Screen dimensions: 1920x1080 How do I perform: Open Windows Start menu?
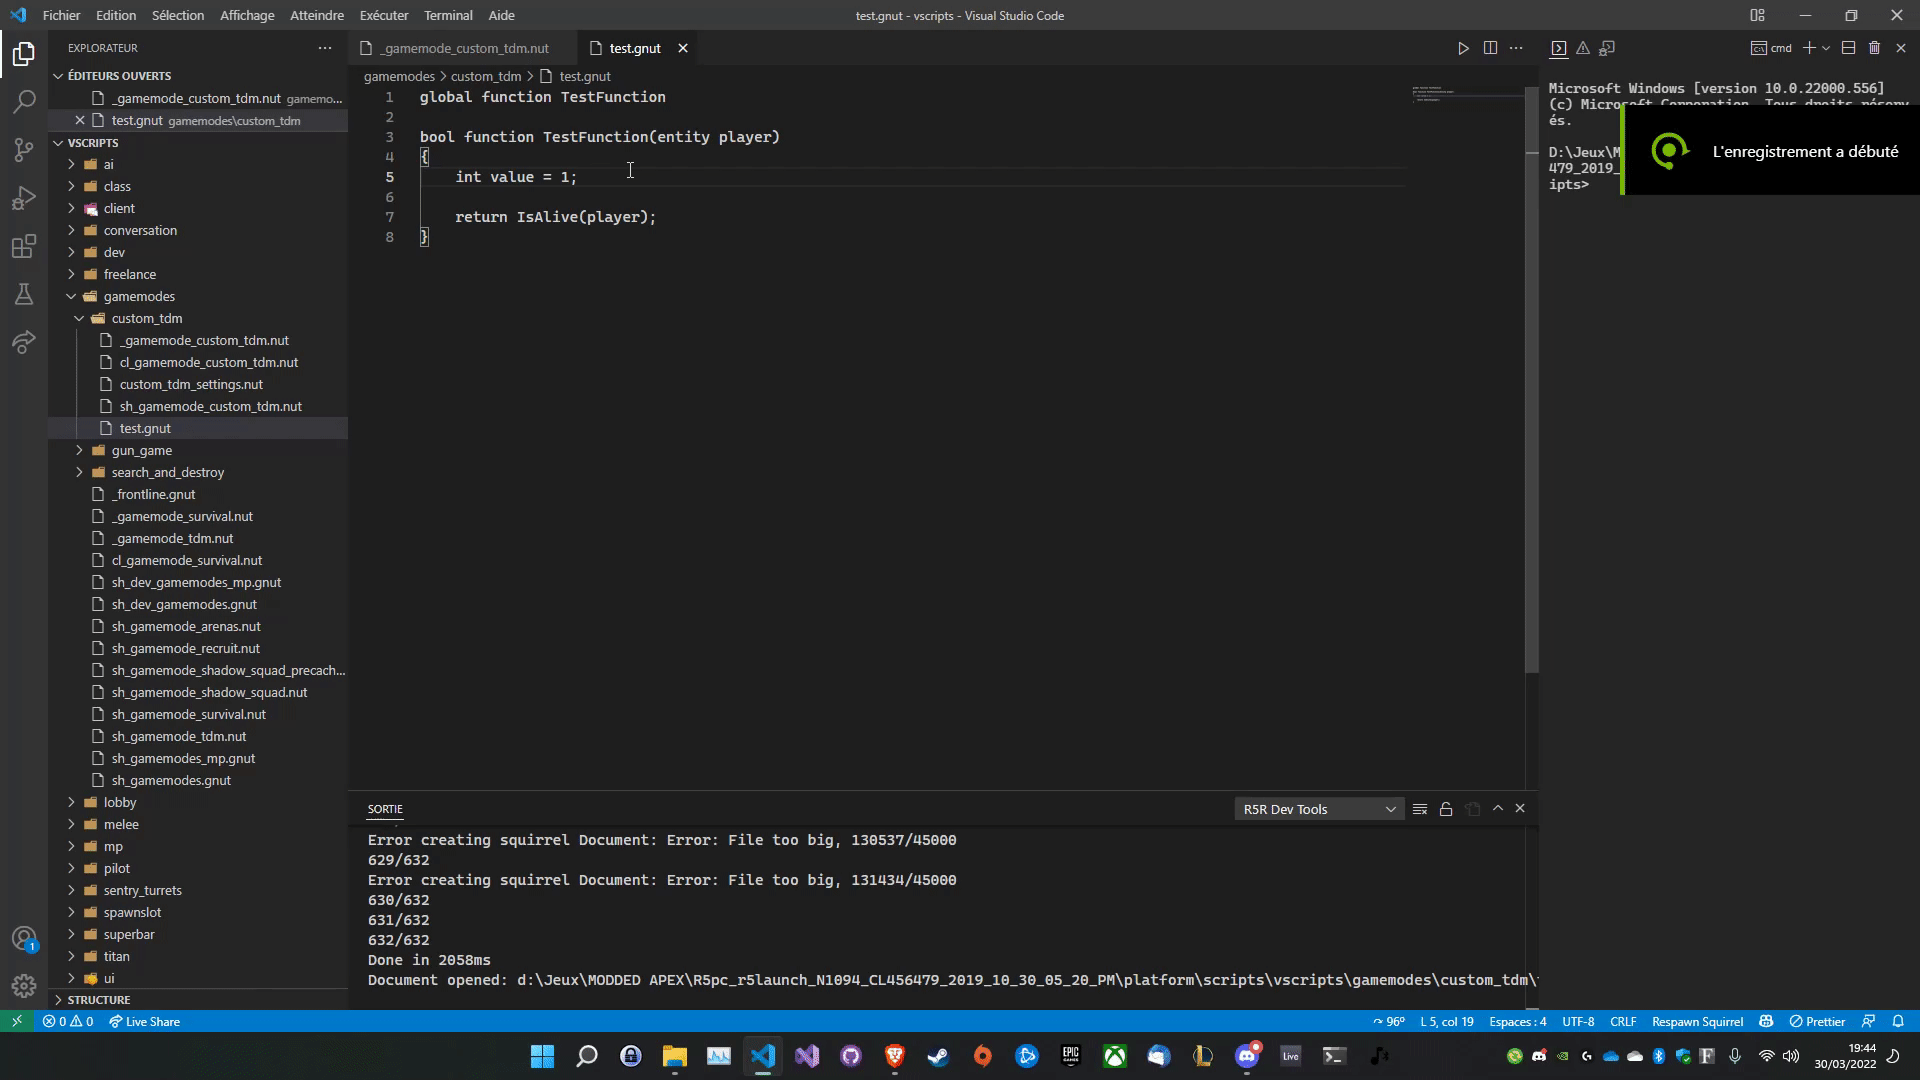coord(542,1056)
